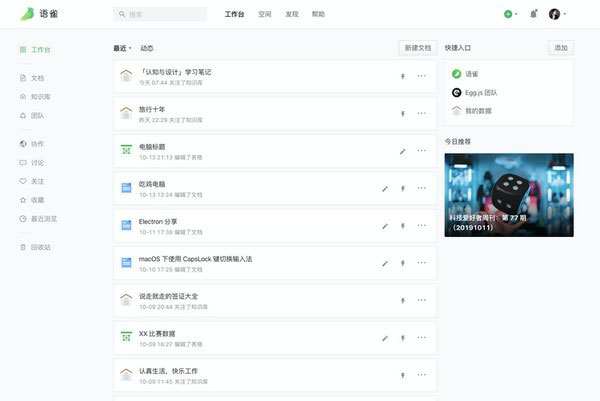Open the notification bell icon
The image size is (600, 401).
pos(533,15)
